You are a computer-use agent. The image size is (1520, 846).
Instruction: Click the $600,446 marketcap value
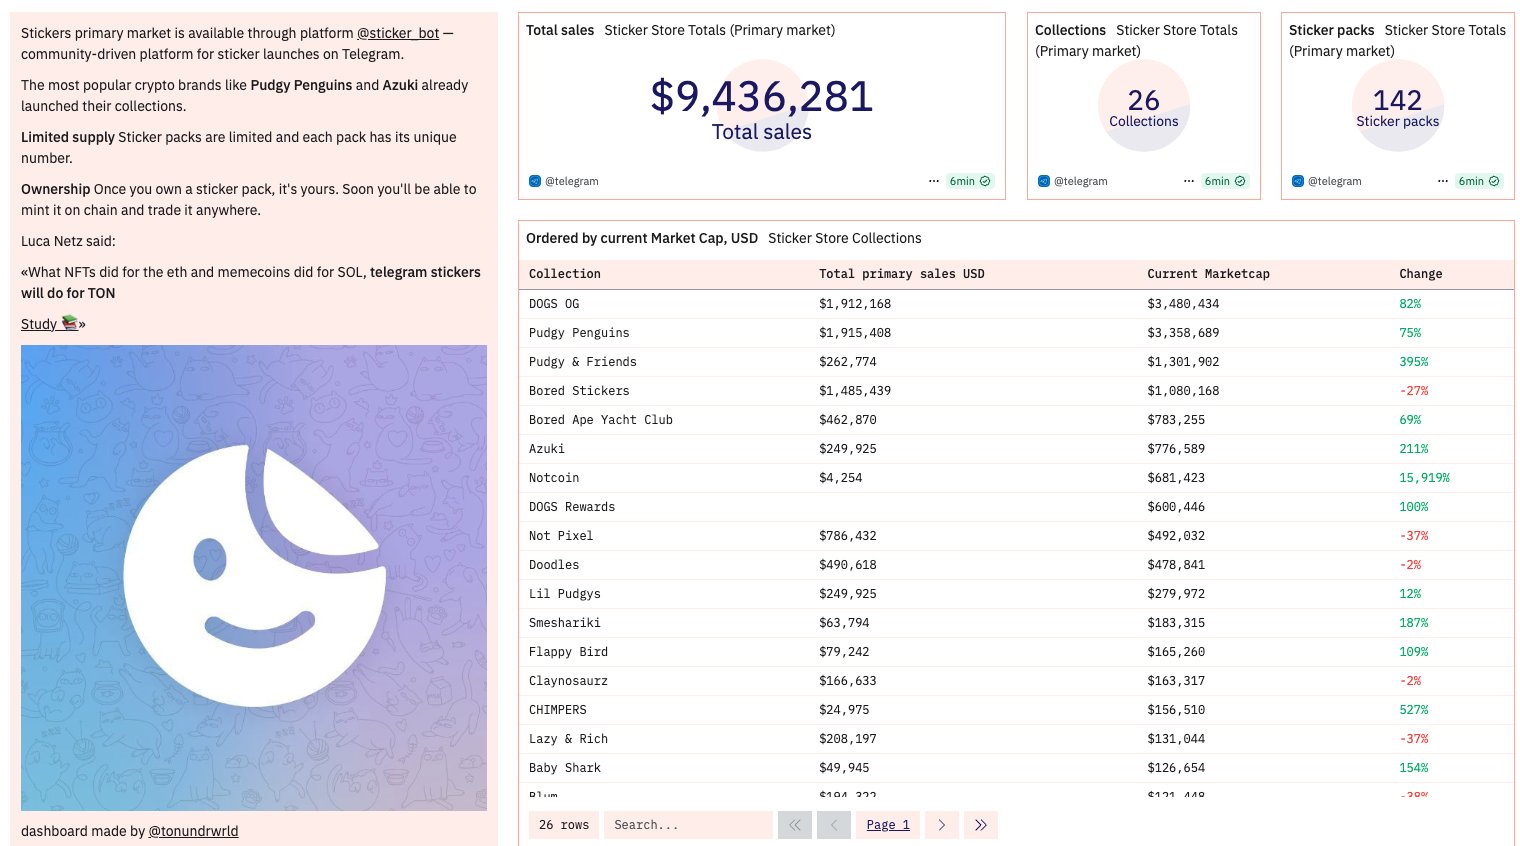1176,507
